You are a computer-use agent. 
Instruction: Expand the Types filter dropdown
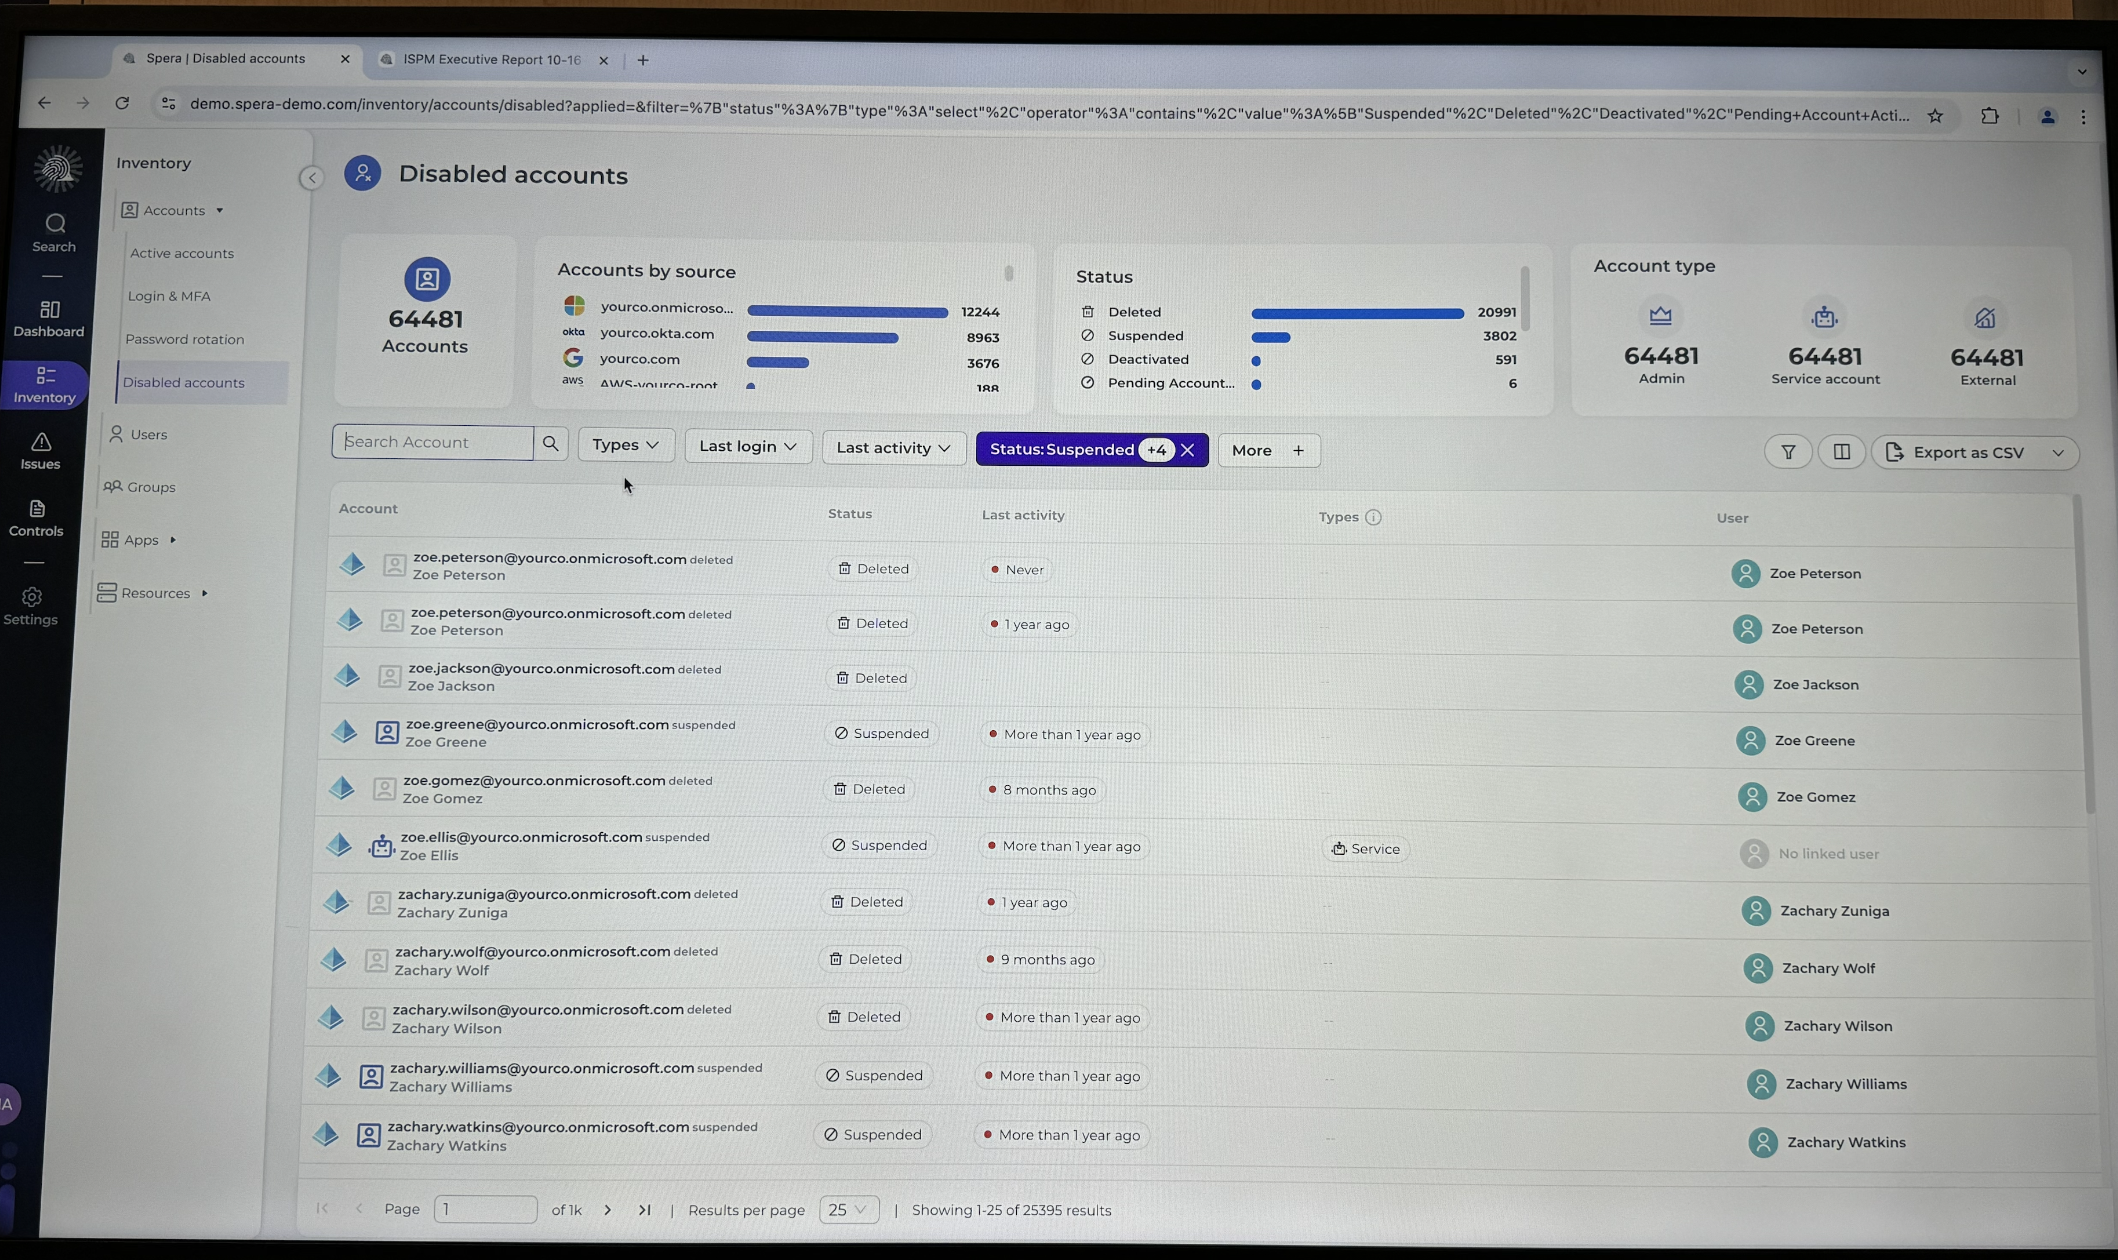[x=625, y=444]
